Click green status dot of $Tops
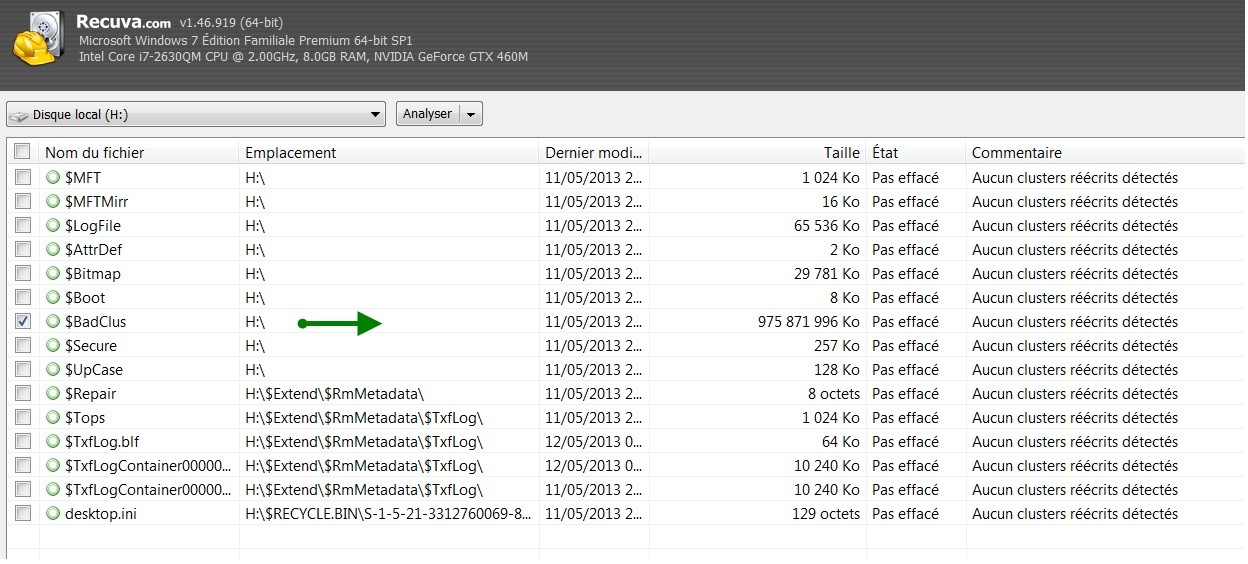 (x=54, y=418)
